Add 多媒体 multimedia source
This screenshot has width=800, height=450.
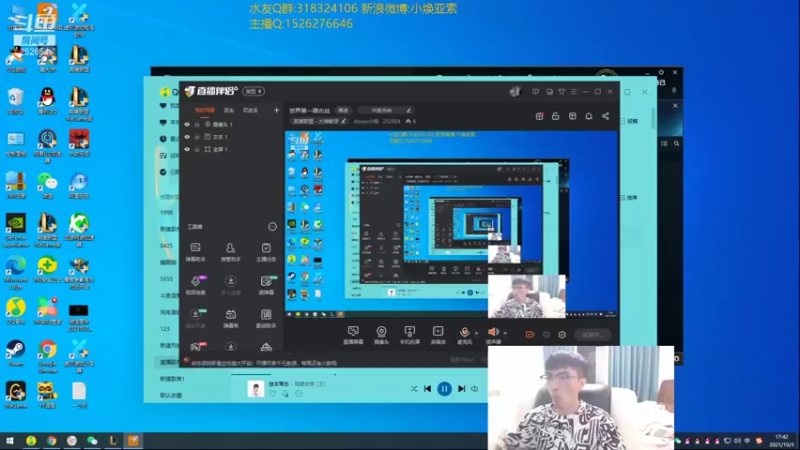click(438, 335)
